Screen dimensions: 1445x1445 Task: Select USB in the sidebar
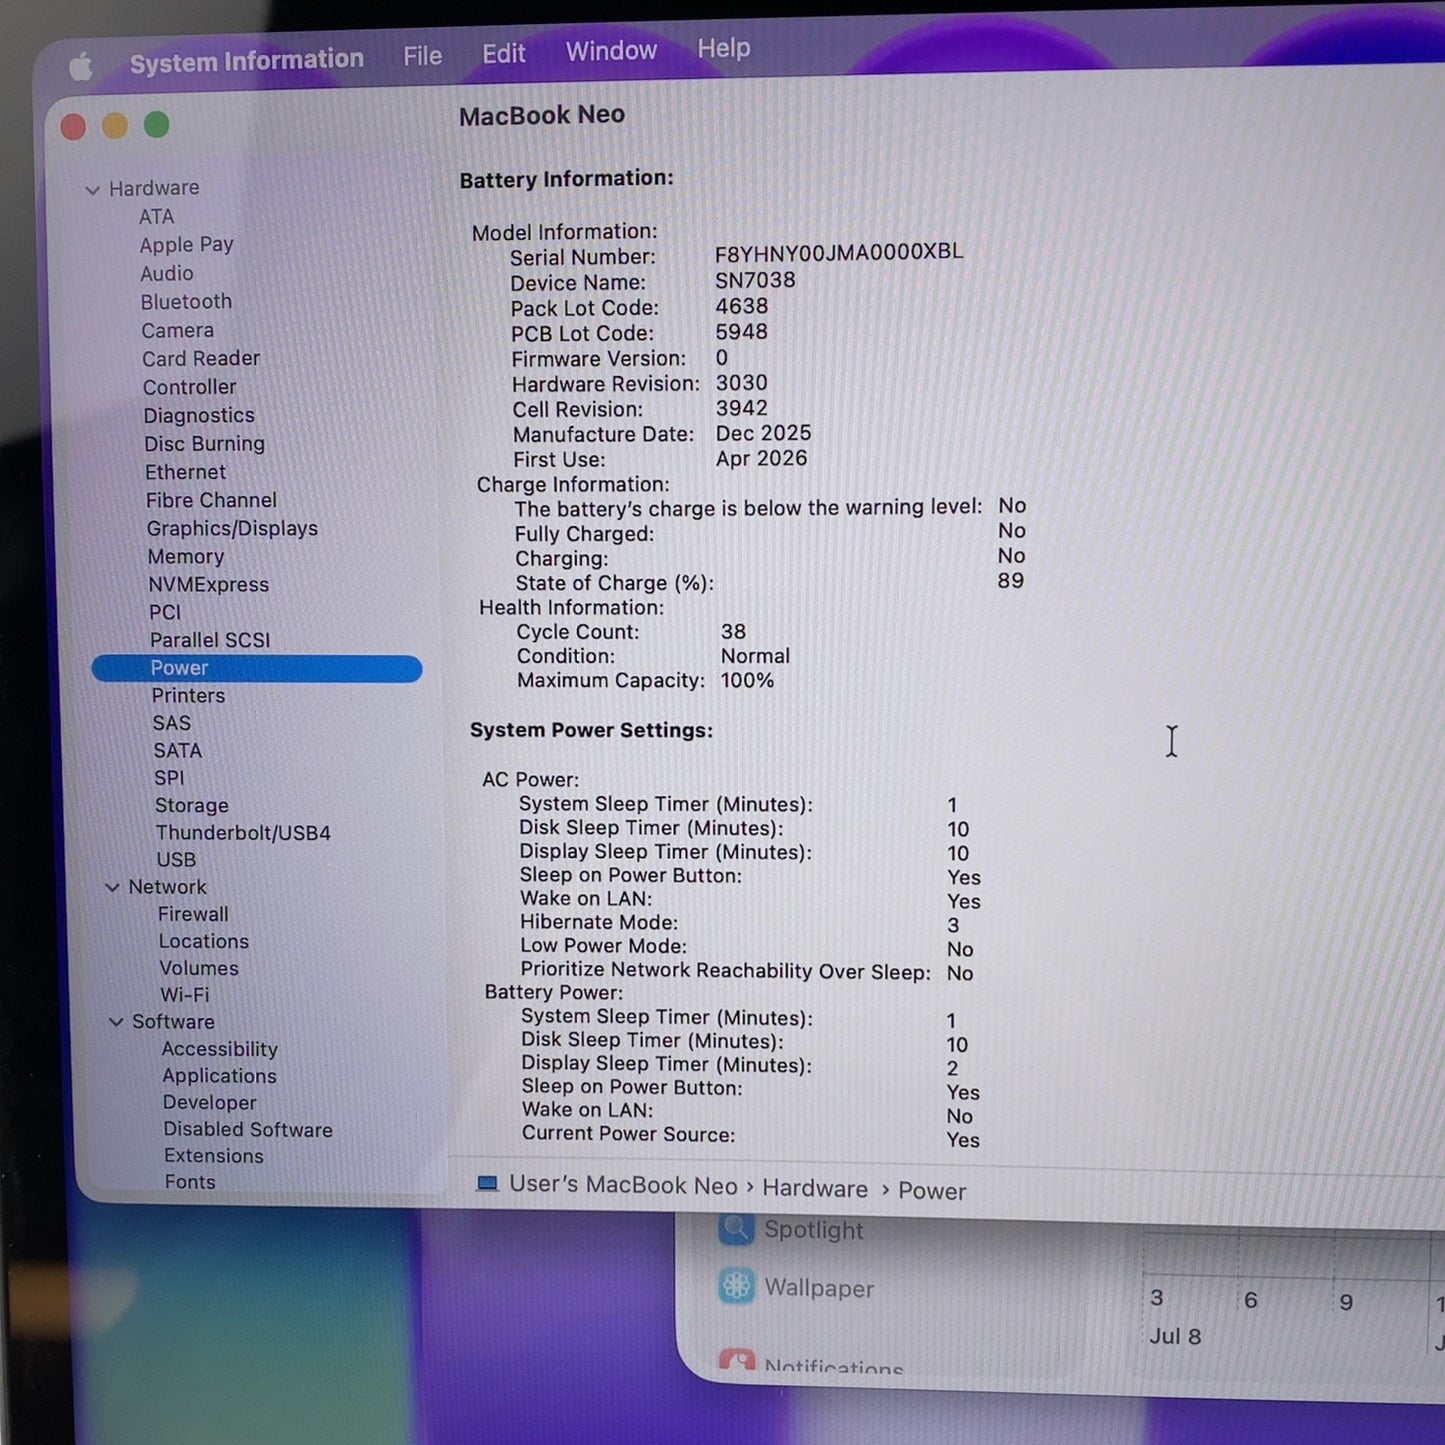[x=176, y=860]
